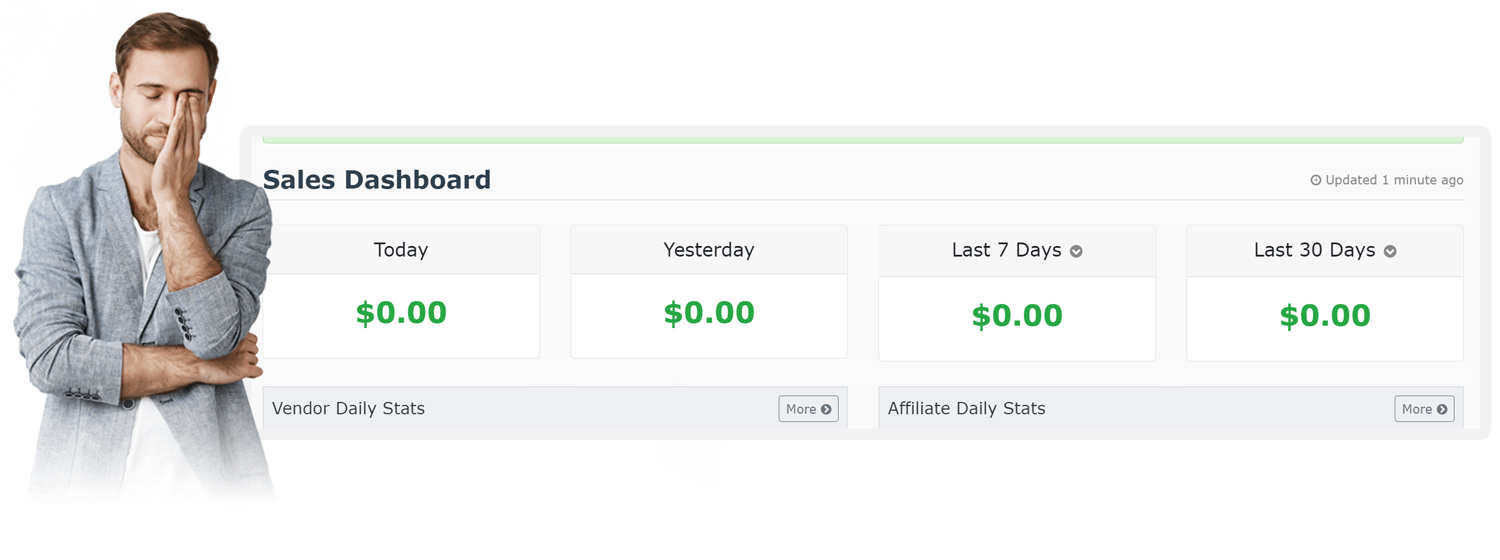The width and height of the screenshot is (1500, 560).
Task: Expand the Last 7 Days dropdown arrow
Action: click(1076, 252)
